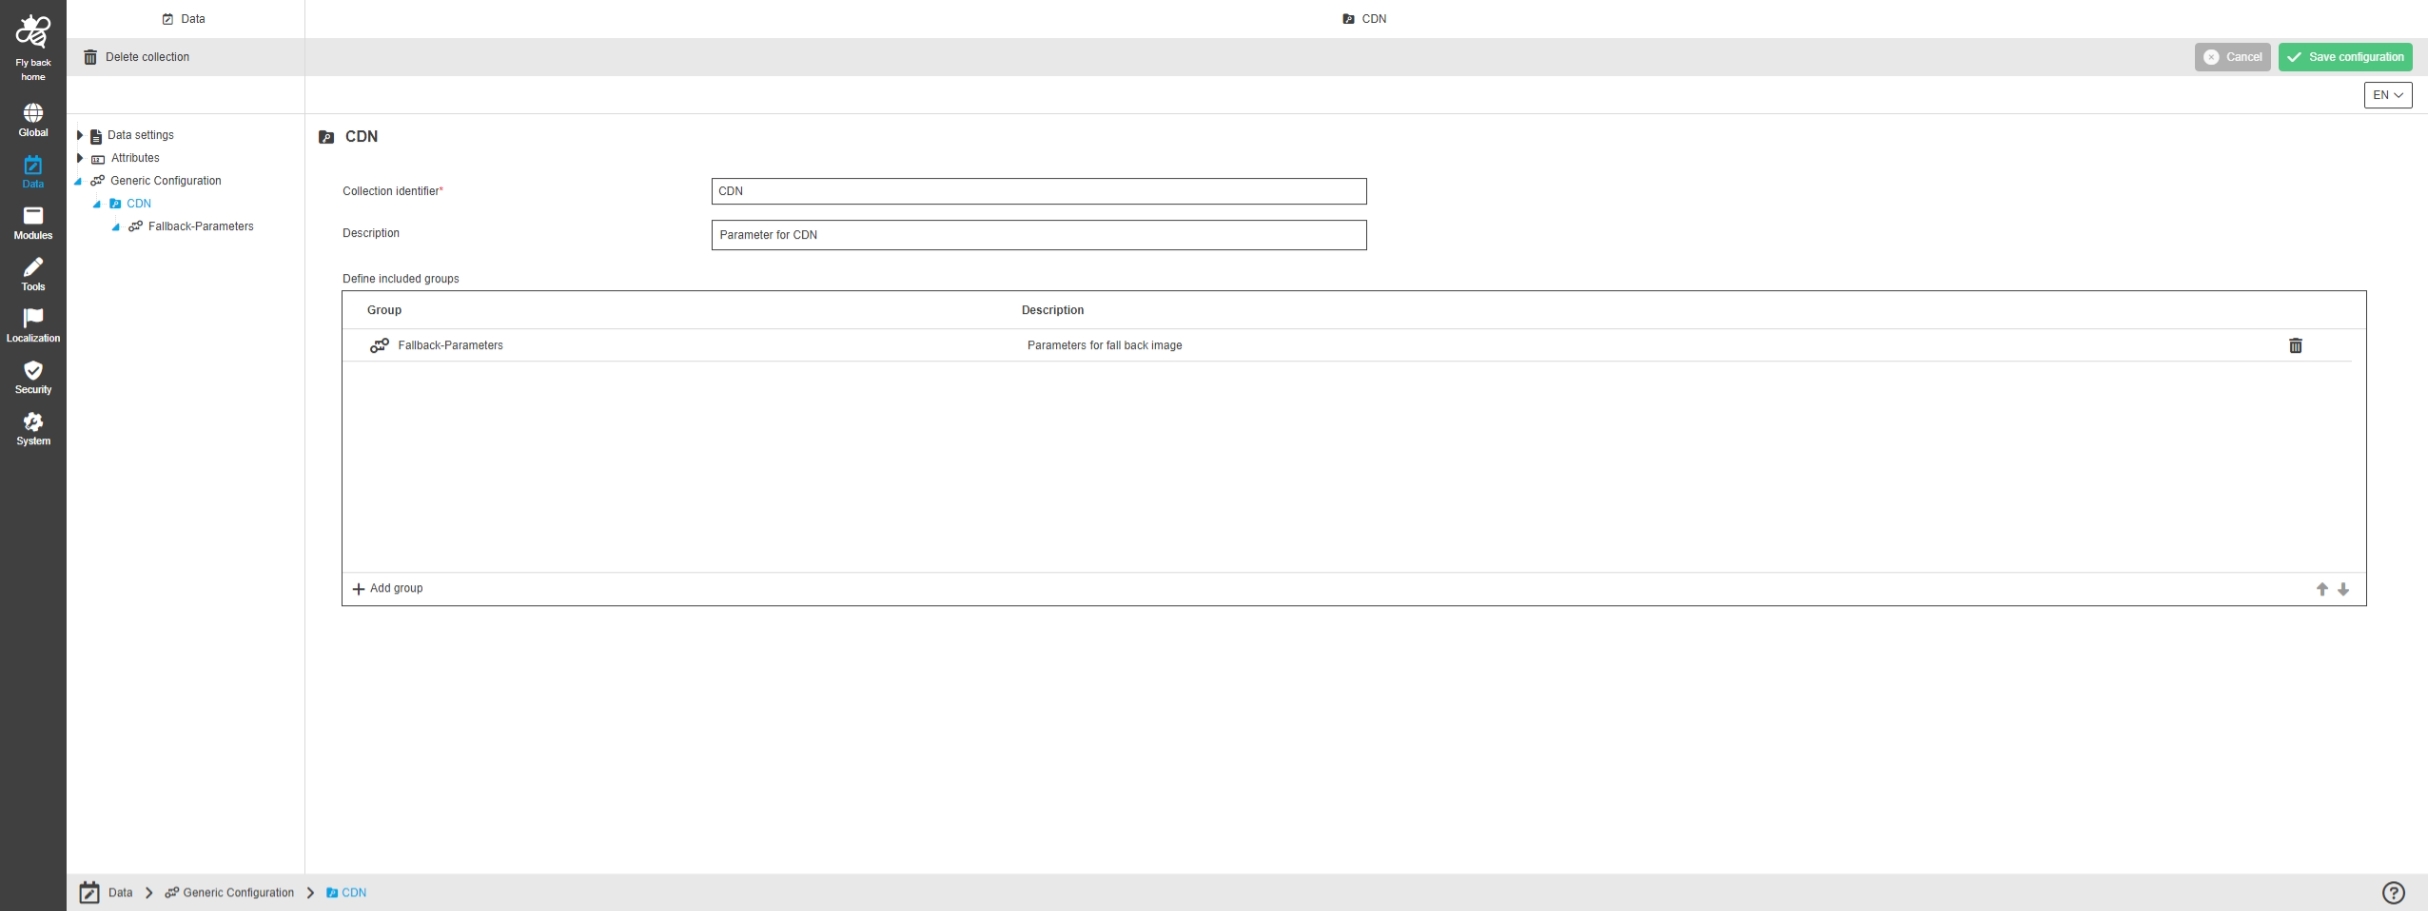Click 'Parameters for fall back image' cell
The width and height of the screenshot is (2428, 911).
[1104, 345]
